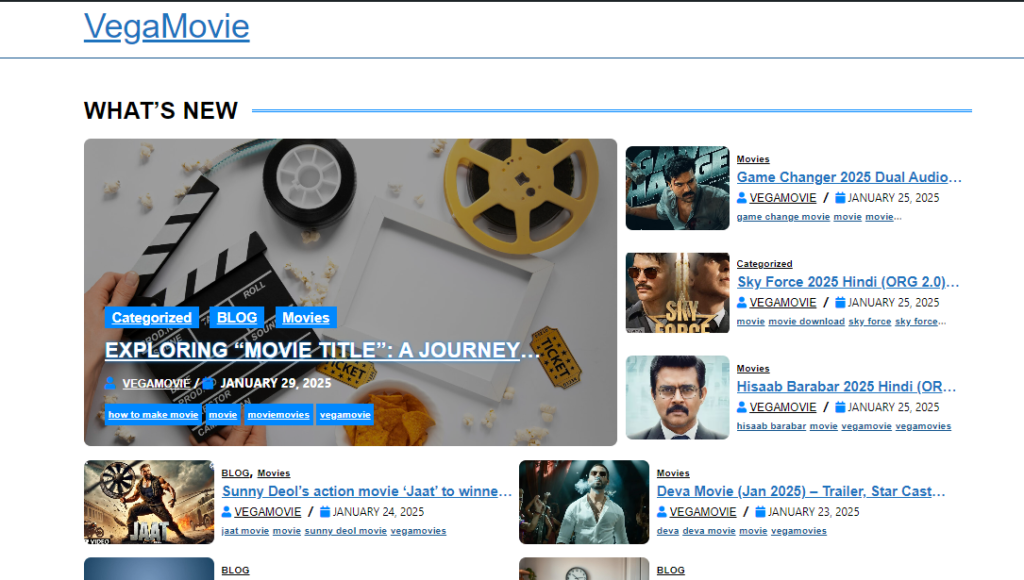Screen dimensions: 1024x580
Task: Select 'vegamovies' tag under Jaat post
Action: (x=418, y=531)
